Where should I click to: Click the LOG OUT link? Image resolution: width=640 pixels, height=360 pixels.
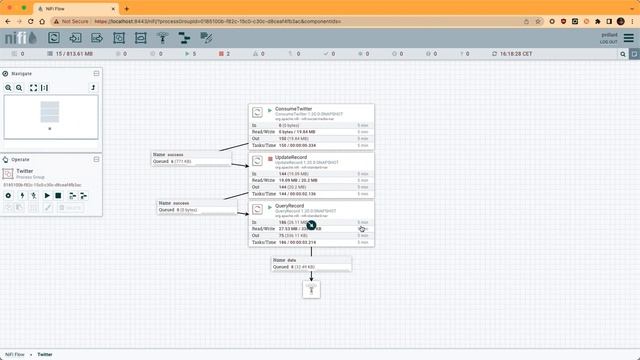tap(609, 42)
